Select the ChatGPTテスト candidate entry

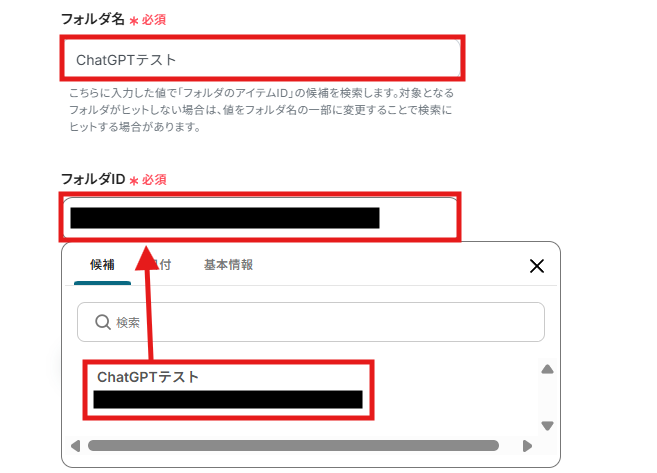pos(228,390)
